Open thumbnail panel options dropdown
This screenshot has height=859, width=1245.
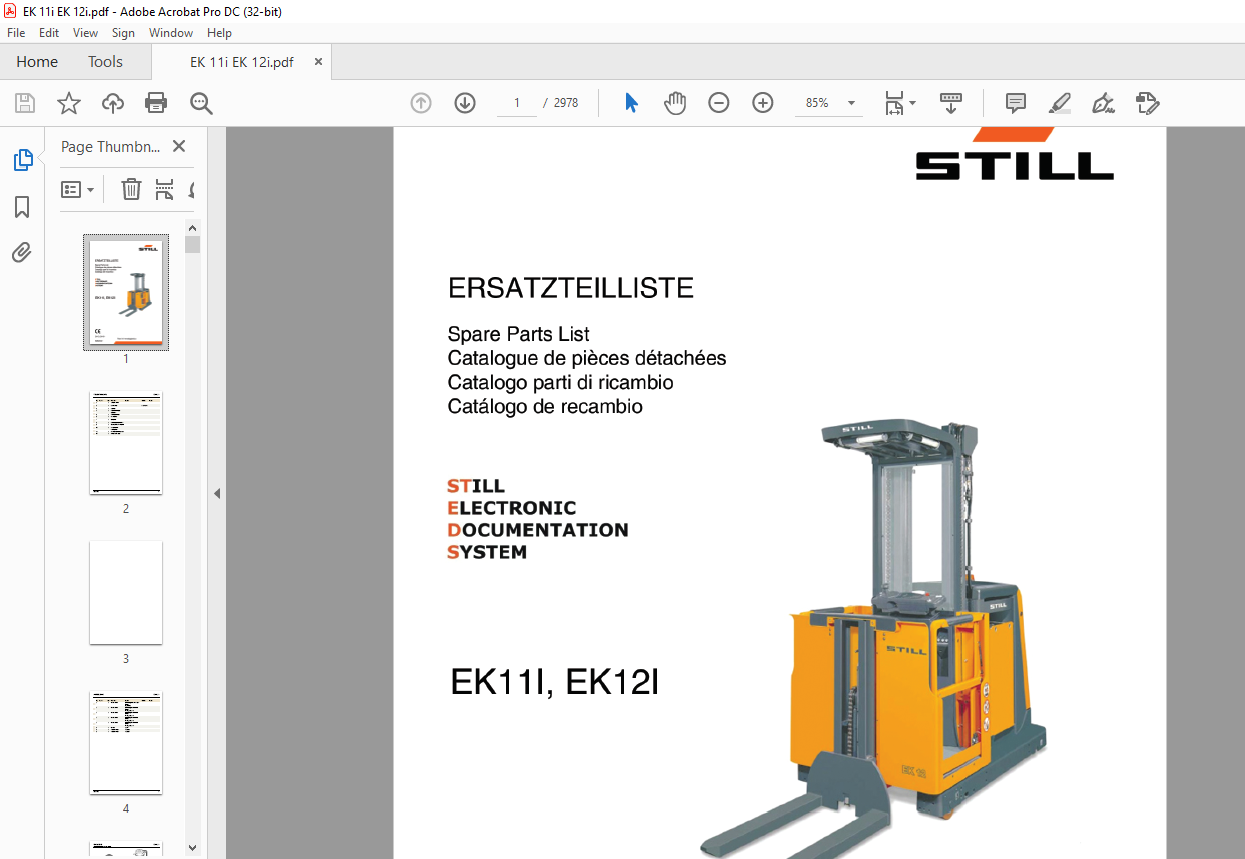click(78, 189)
